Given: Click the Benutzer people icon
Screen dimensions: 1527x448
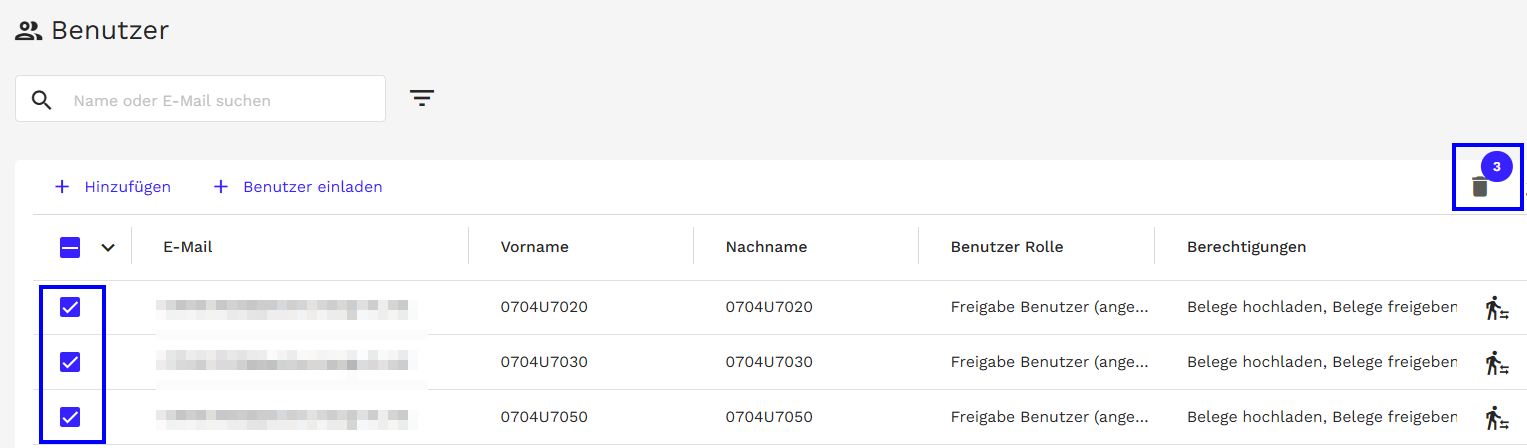Looking at the screenshot, I should pos(28,31).
